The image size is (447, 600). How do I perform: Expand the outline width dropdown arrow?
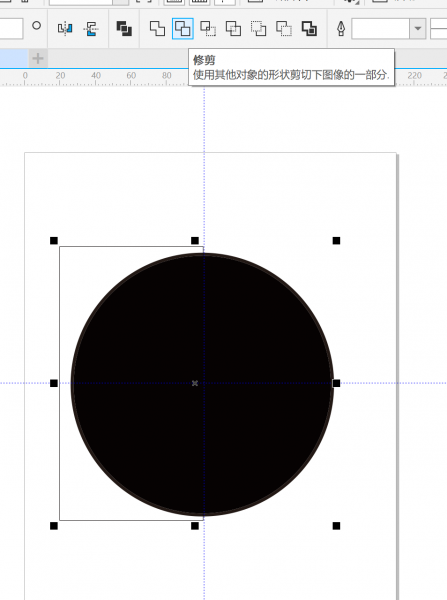click(418, 29)
